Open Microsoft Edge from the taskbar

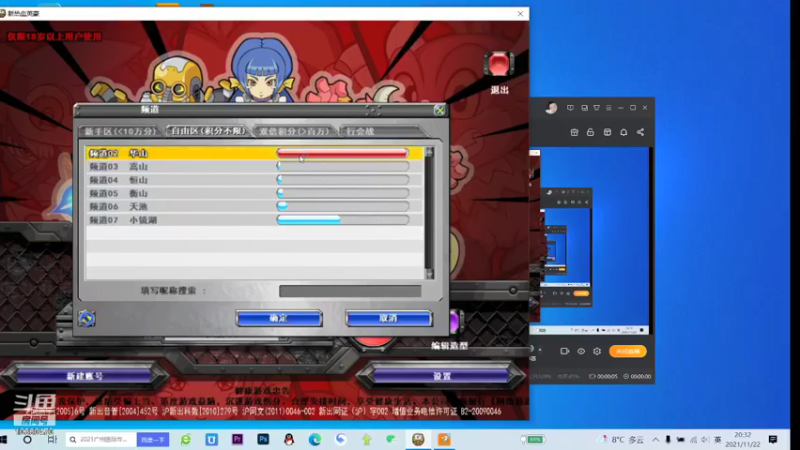pos(315,439)
